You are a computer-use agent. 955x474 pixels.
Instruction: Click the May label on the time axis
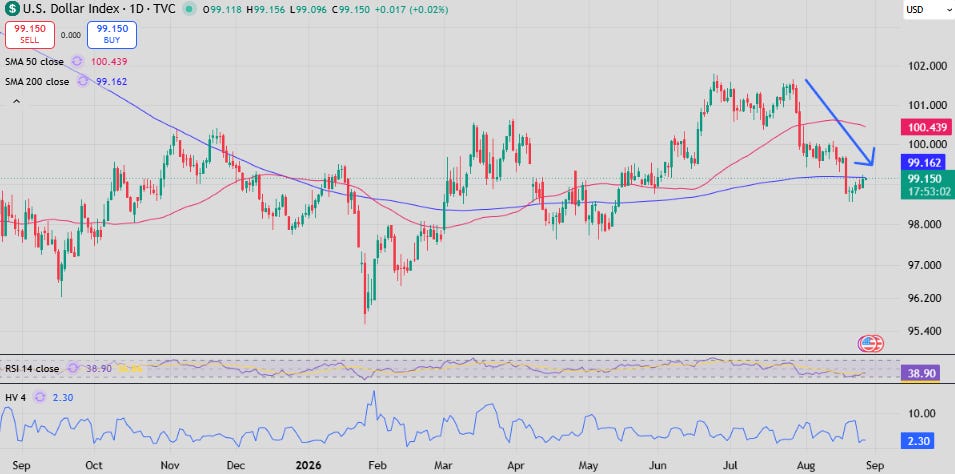point(587,464)
